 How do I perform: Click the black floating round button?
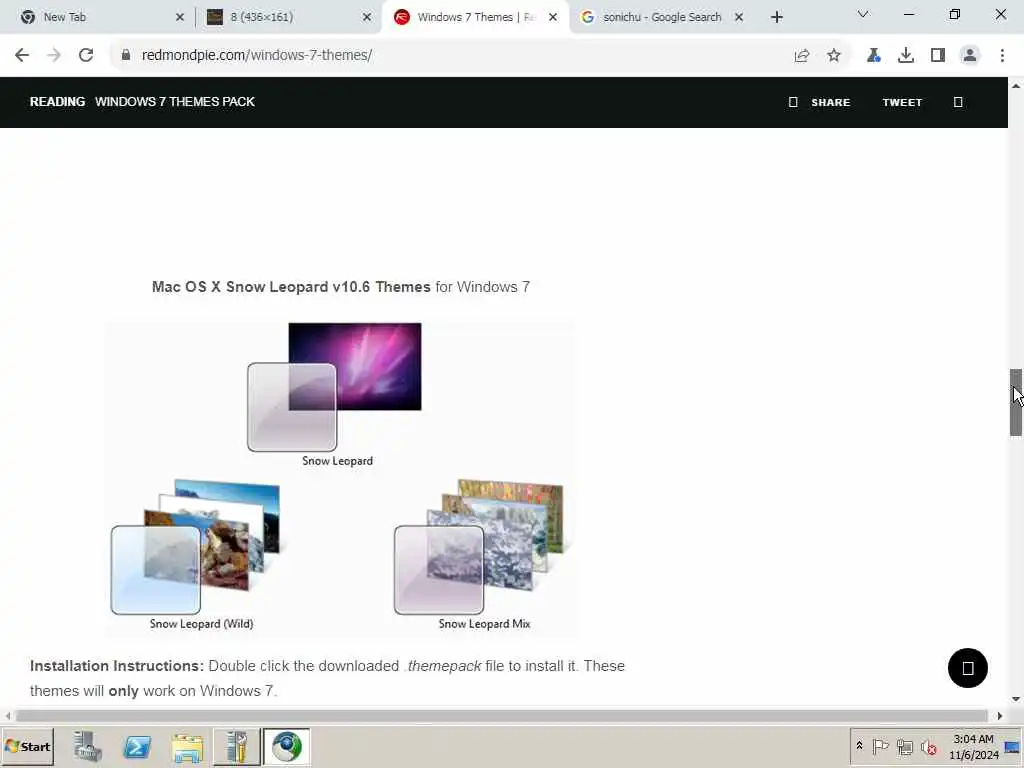pyautogui.click(x=967, y=667)
